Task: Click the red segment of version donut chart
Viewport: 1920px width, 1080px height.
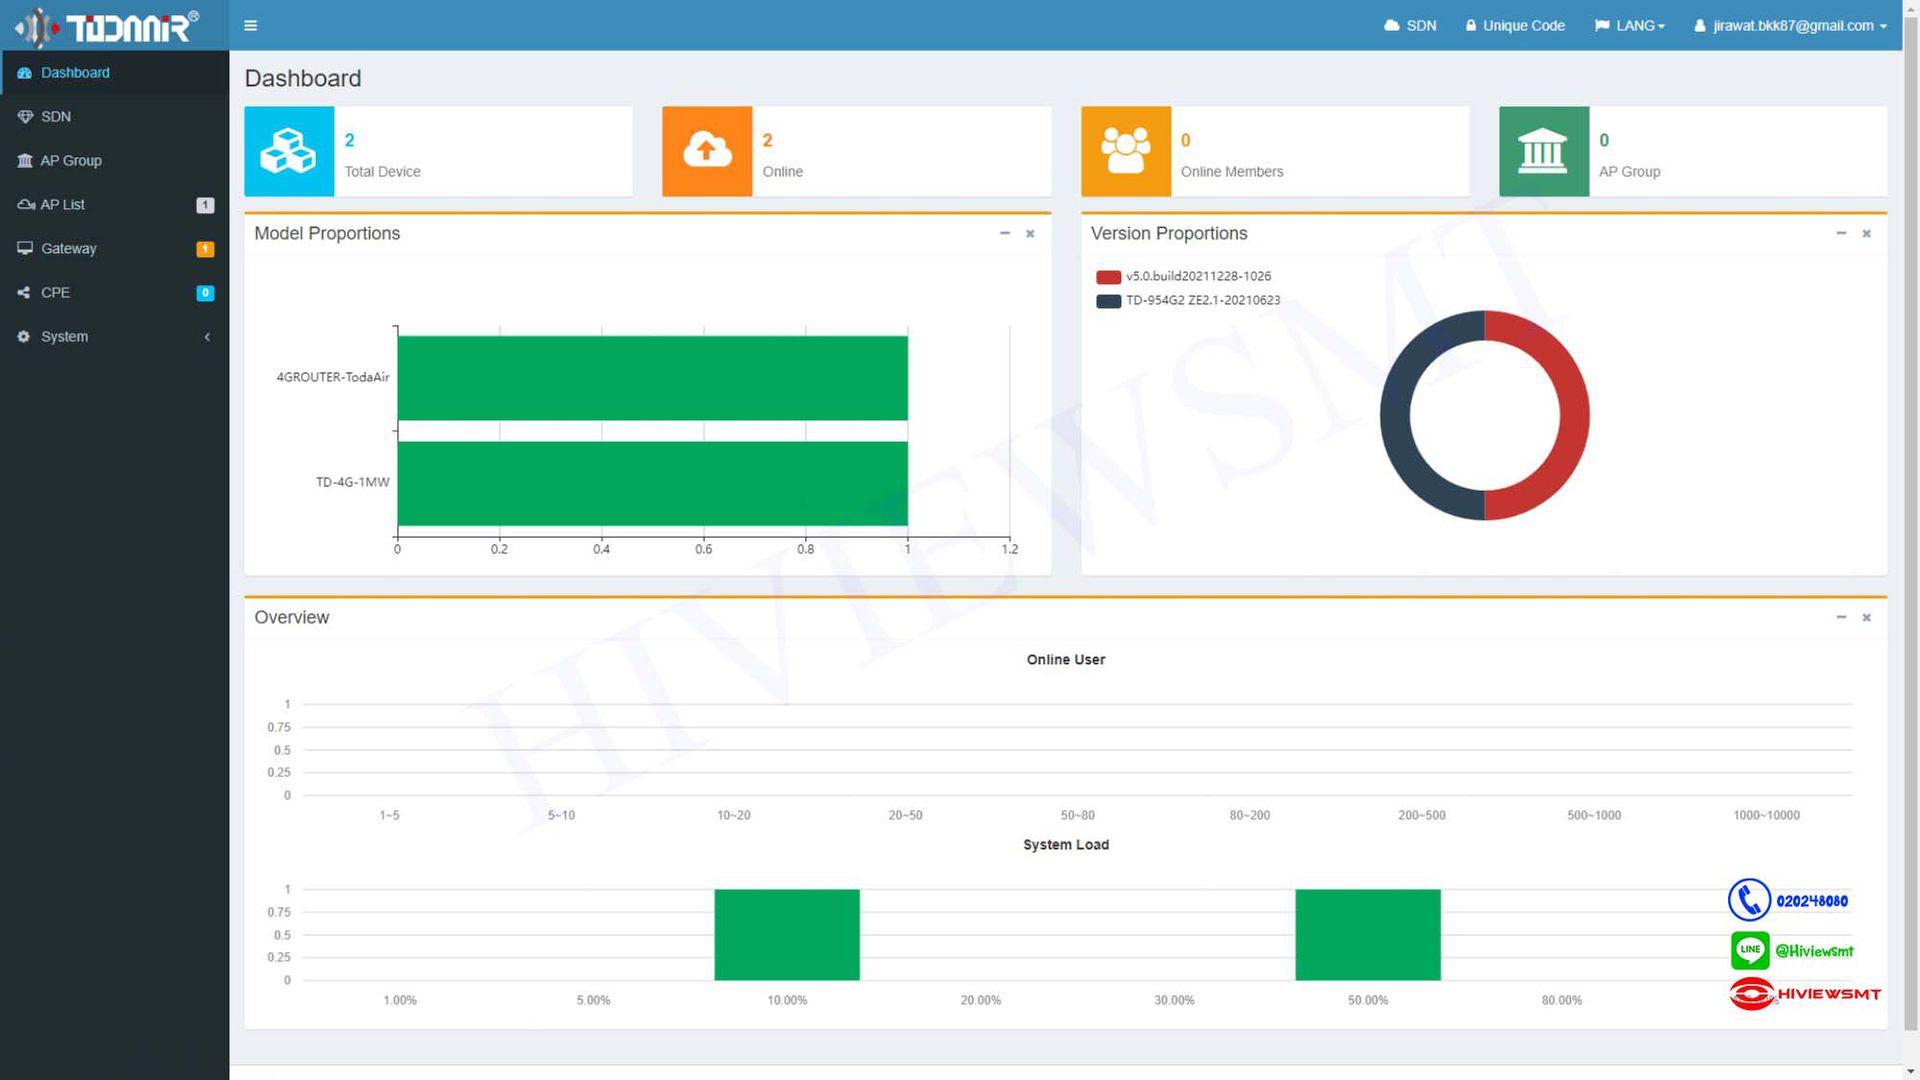Action: click(x=1574, y=415)
